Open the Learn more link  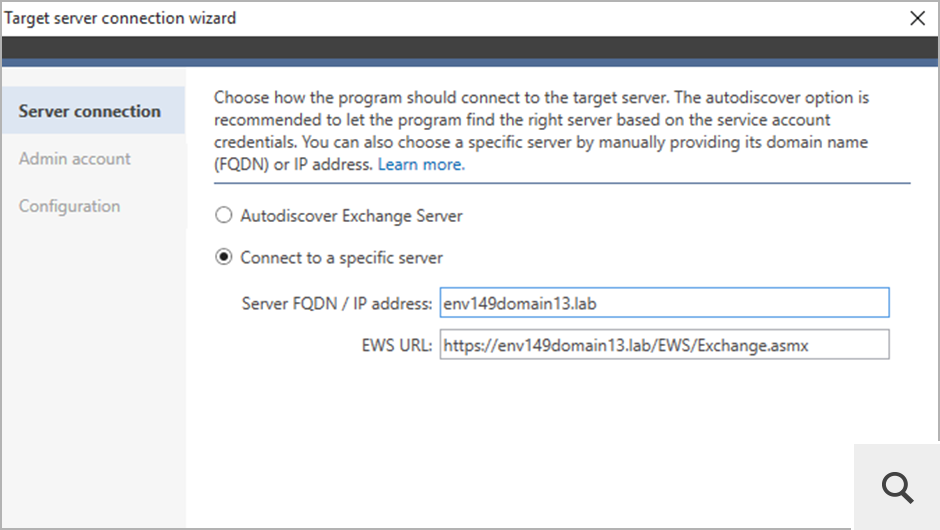click(421, 165)
